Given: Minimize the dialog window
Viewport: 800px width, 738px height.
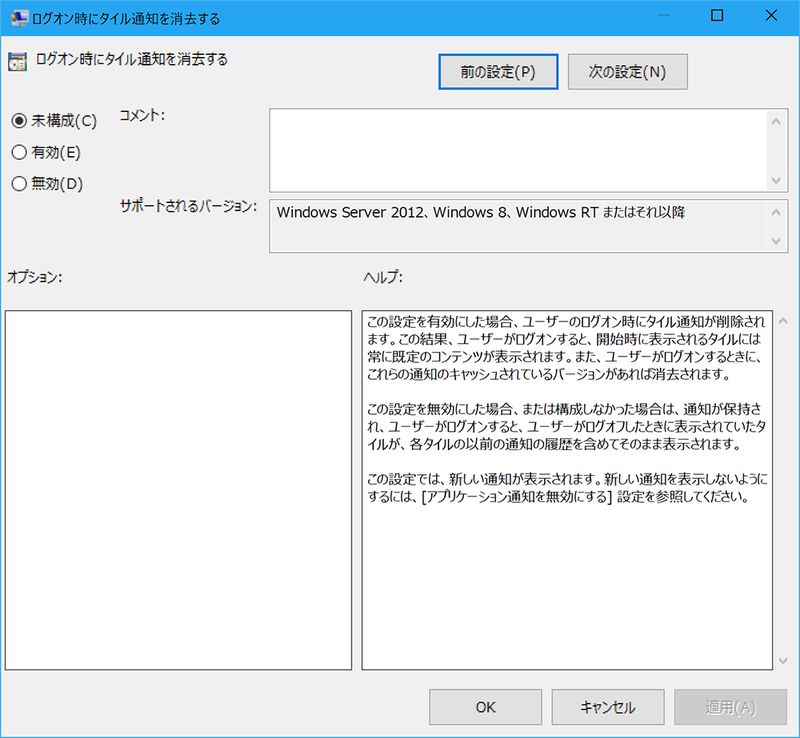Looking at the screenshot, I should pyautogui.click(x=663, y=16).
